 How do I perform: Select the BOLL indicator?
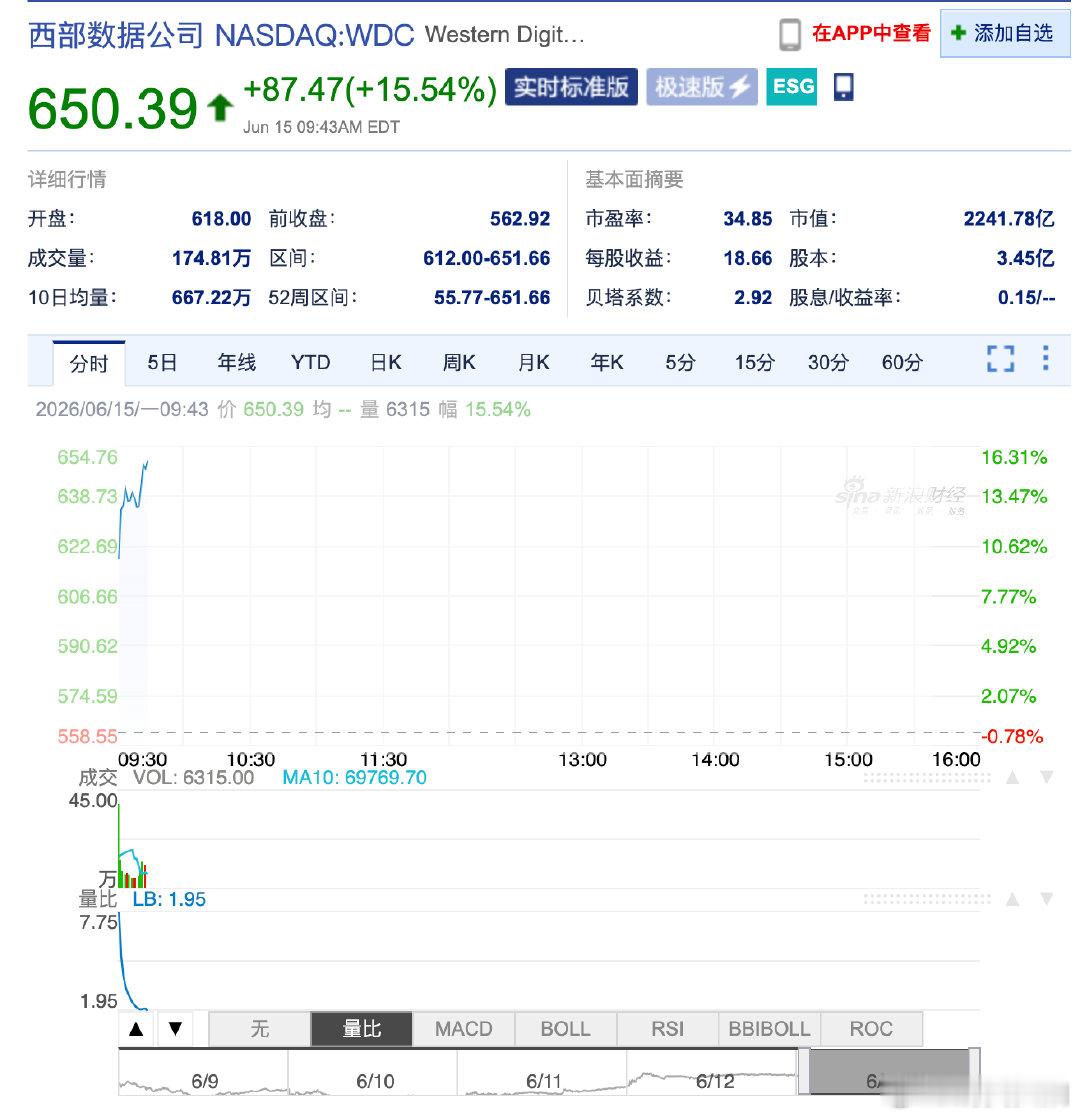(566, 1029)
